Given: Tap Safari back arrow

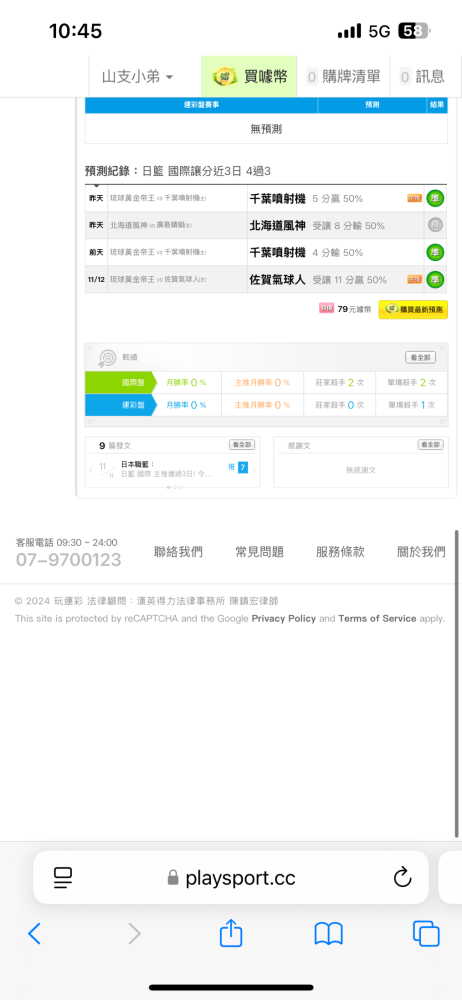Looking at the screenshot, I should coord(34,934).
